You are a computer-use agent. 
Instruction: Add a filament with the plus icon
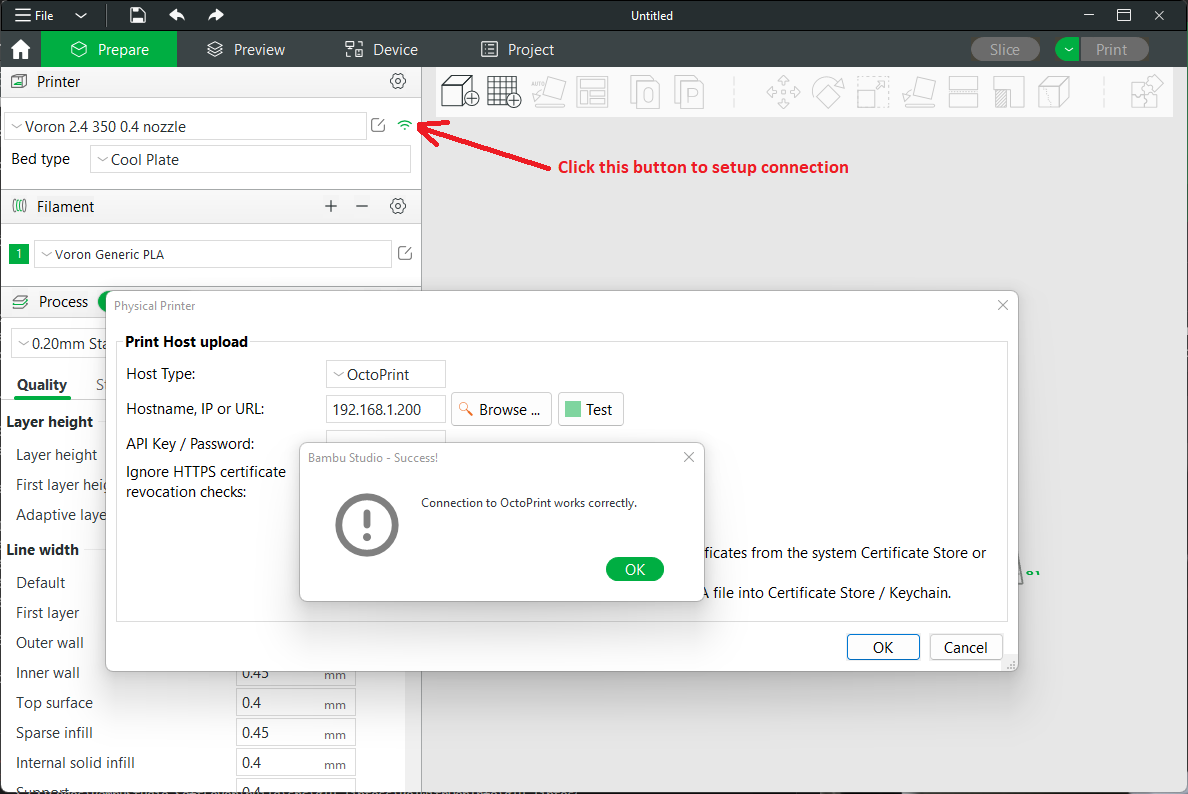tap(331, 206)
